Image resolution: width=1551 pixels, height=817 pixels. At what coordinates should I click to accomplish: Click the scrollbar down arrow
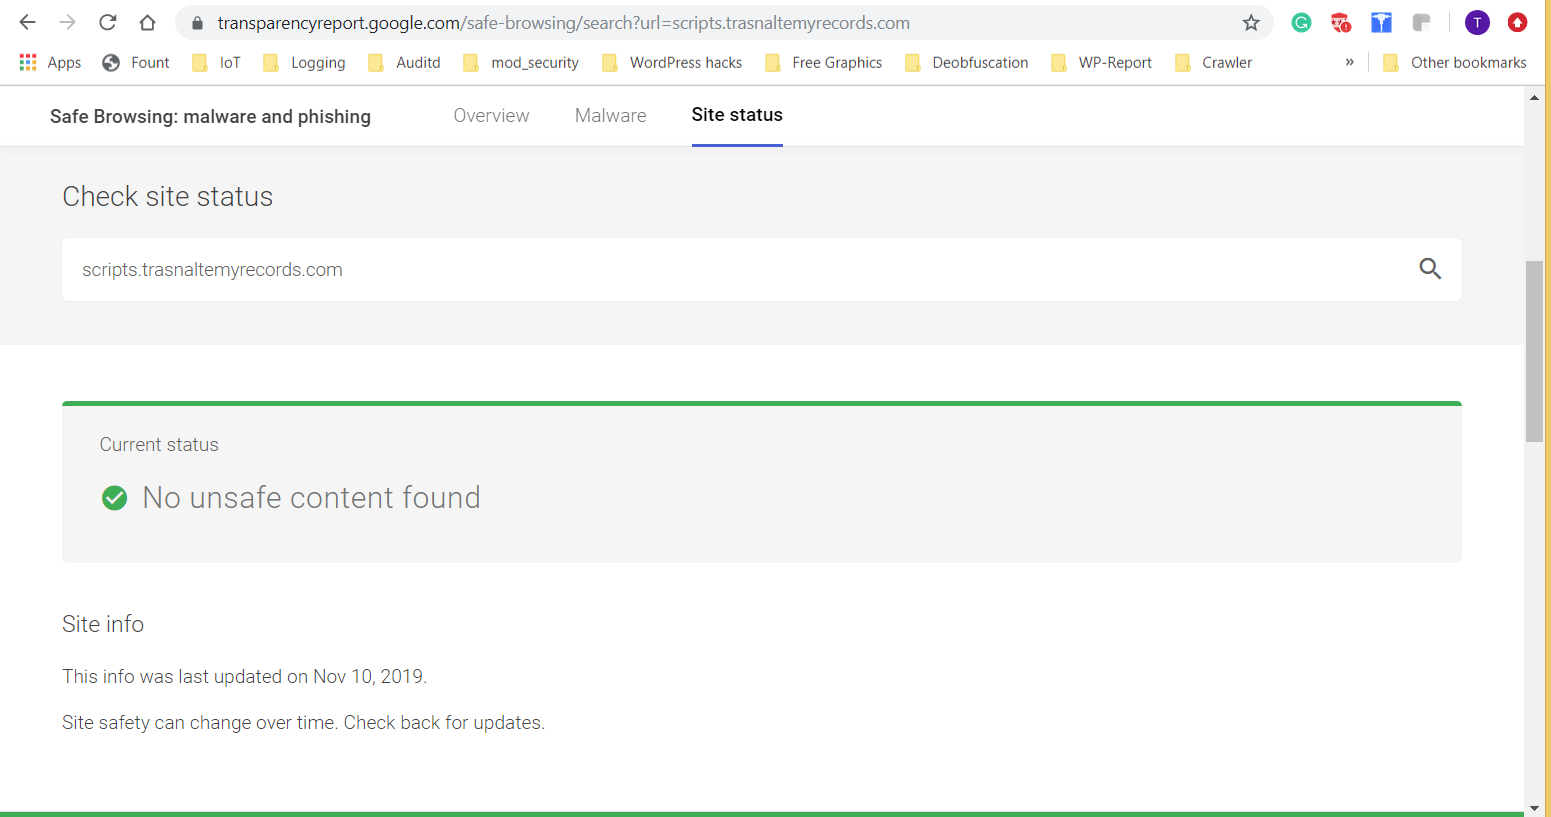click(x=1534, y=808)
